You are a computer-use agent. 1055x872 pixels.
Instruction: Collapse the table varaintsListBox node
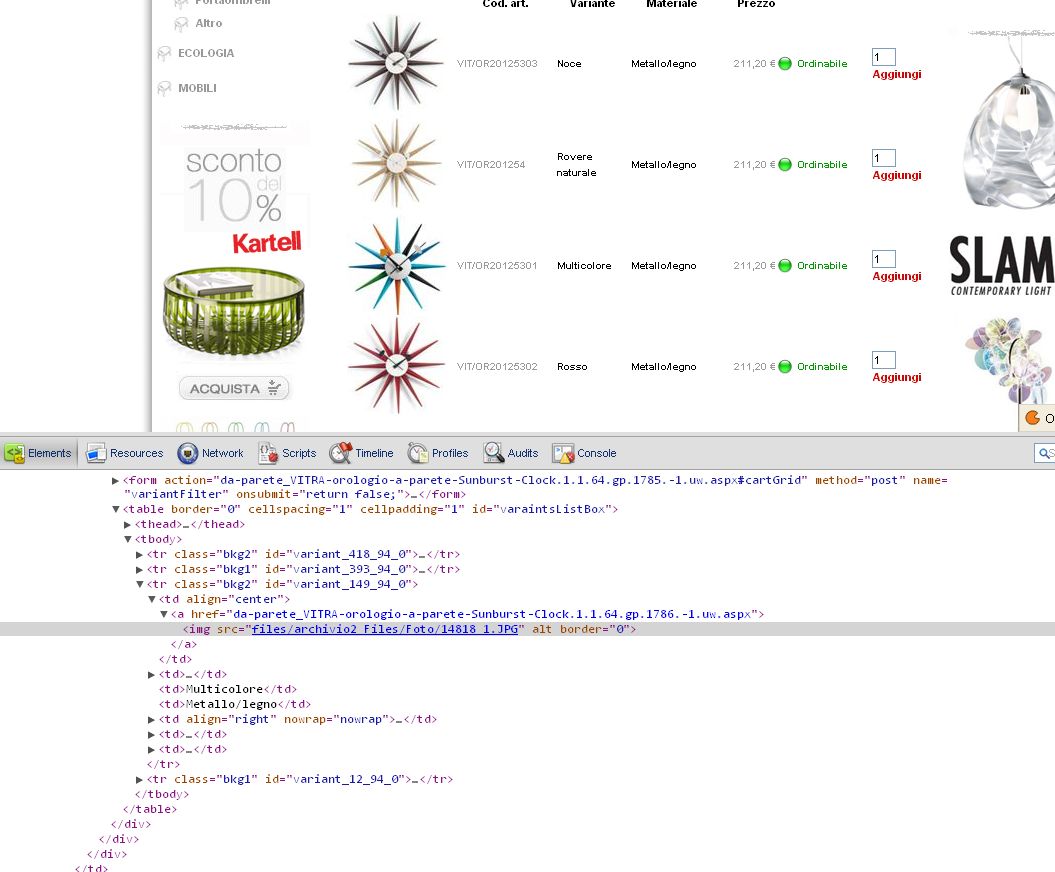click(115, 509)
